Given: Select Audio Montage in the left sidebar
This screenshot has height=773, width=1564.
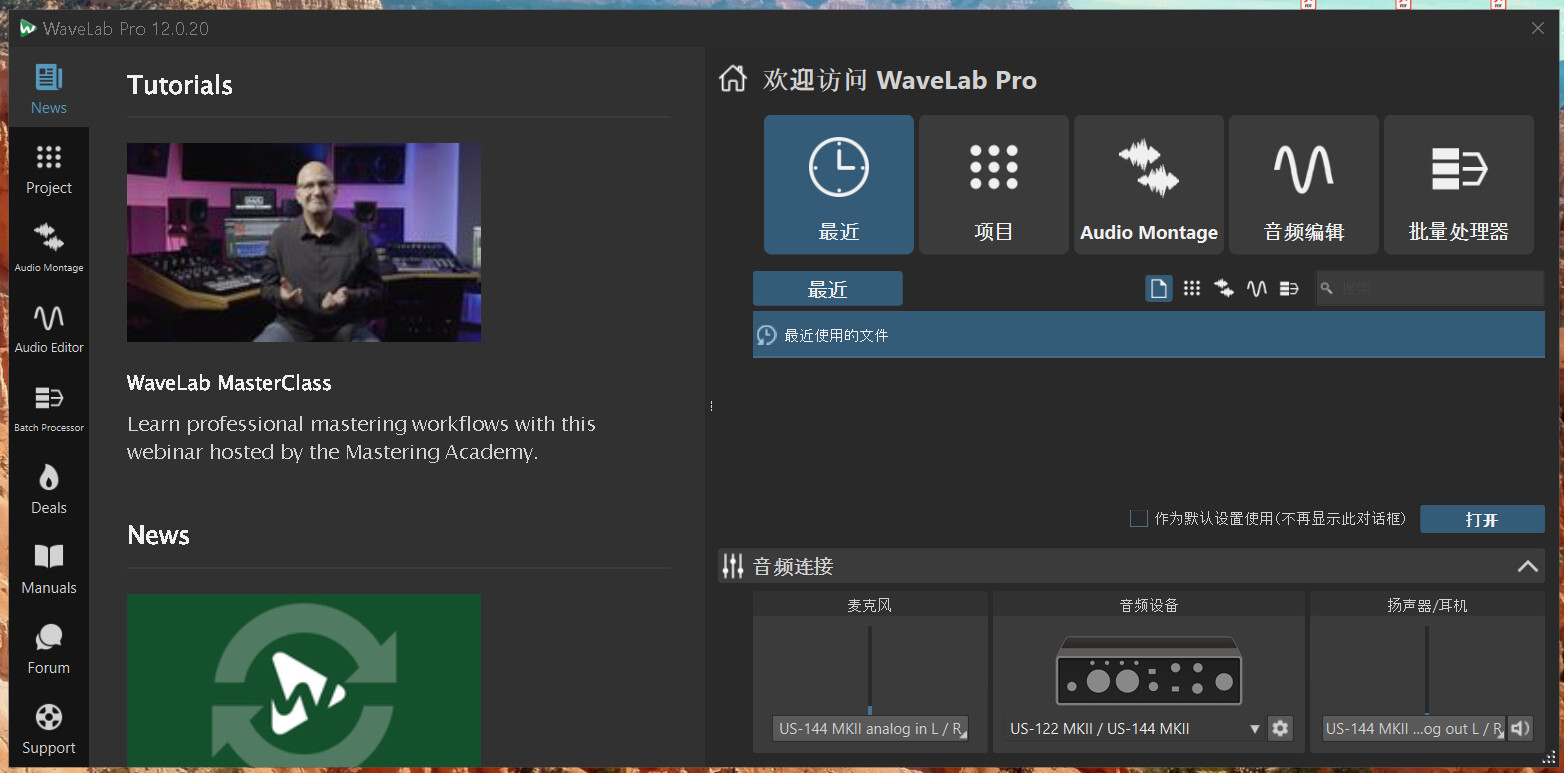Looking at the screenshot, I should [48, 248].
